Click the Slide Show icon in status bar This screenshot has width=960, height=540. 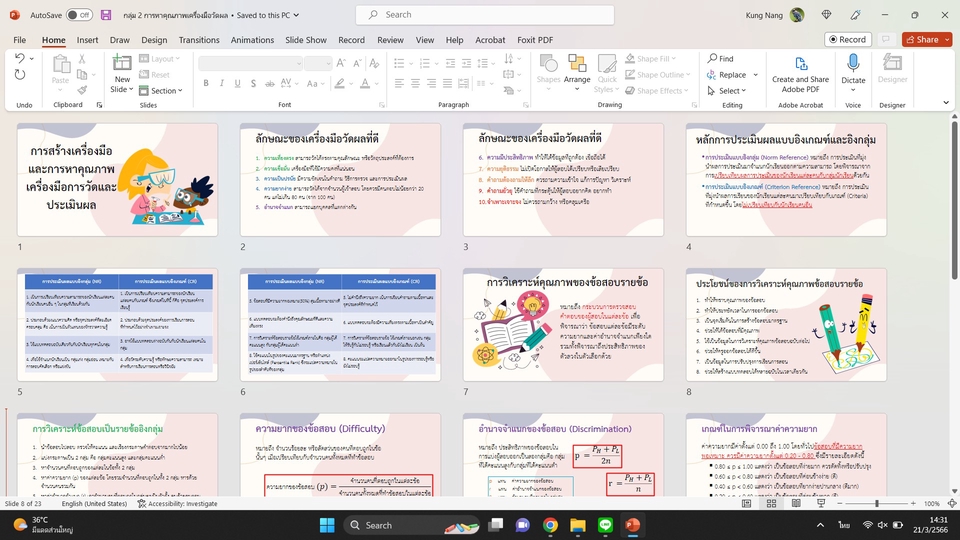coord(821,503)
